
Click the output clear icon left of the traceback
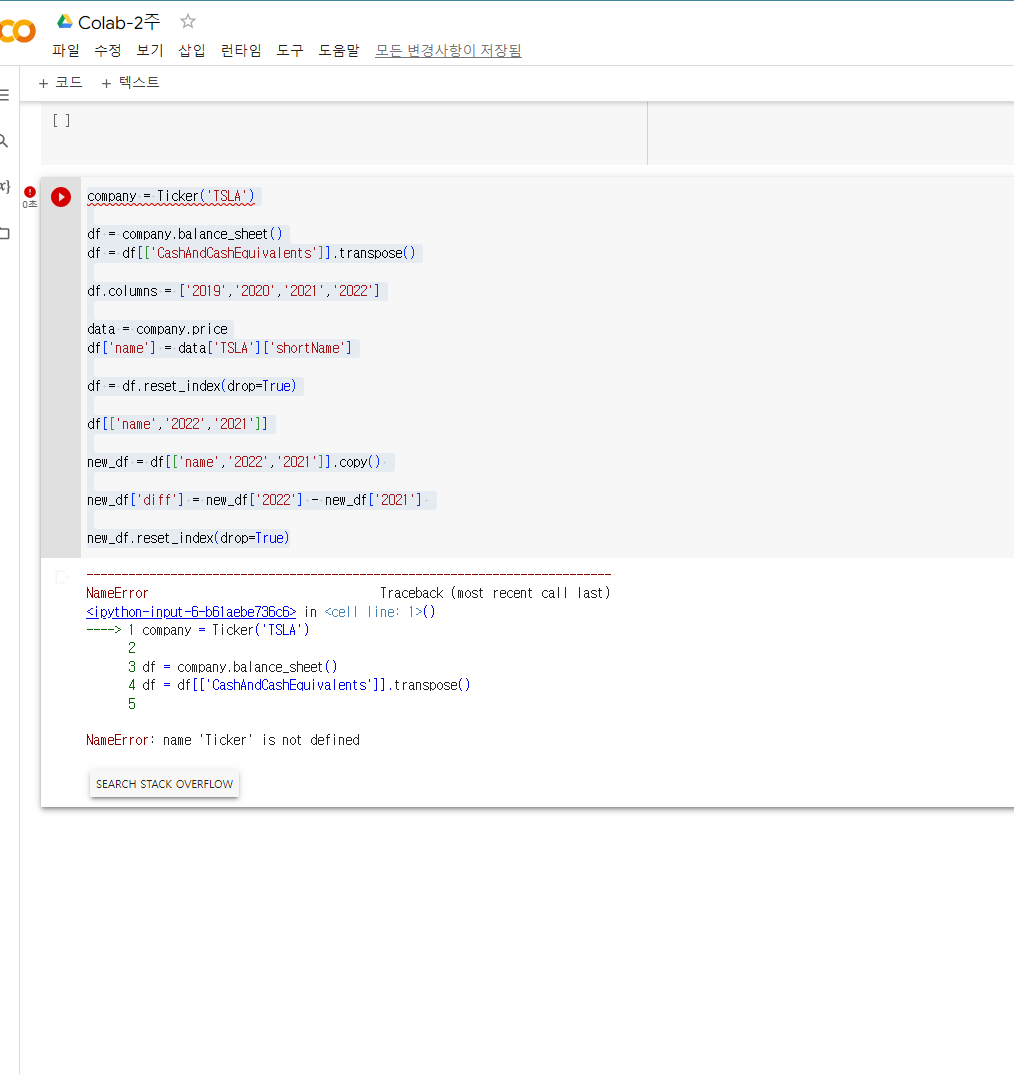[x=62, y=577]
